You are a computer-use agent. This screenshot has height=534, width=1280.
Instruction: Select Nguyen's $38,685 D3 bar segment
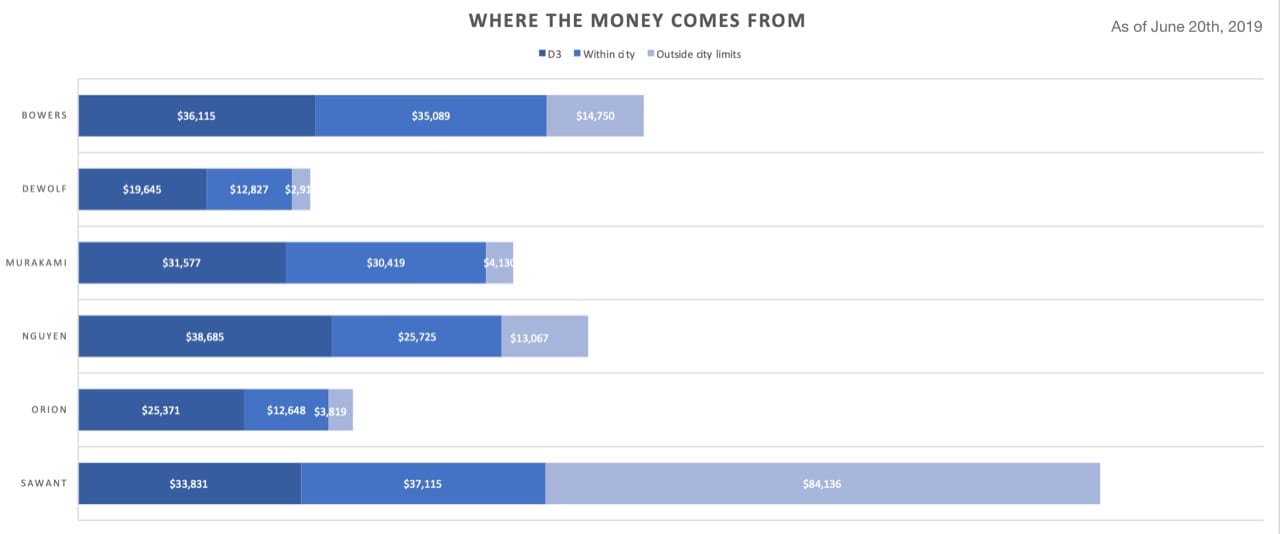[205, 336]
